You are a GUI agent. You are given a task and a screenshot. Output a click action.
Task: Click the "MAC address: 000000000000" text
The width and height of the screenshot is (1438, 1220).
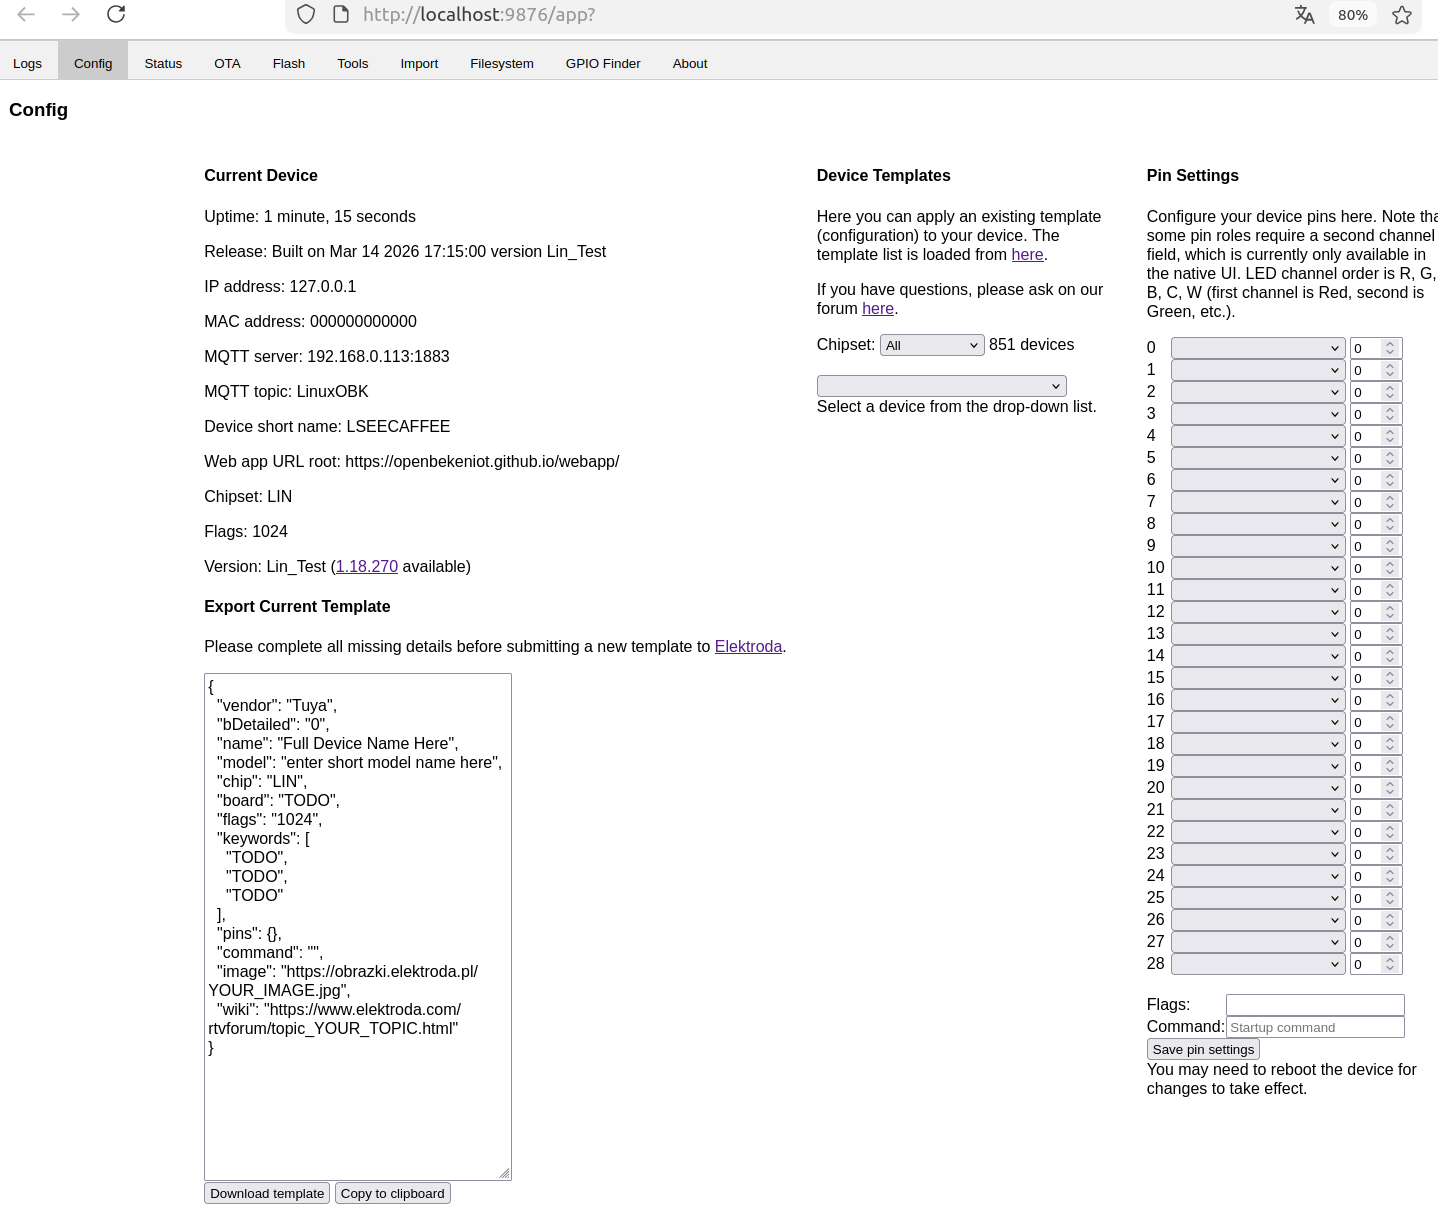[x=310, y=321]
